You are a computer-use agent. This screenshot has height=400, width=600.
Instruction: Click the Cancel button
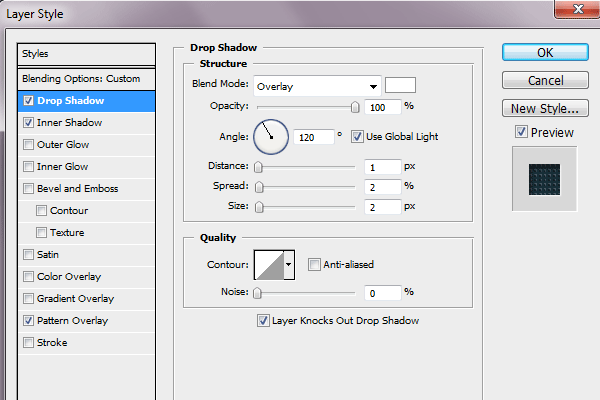tap(544, 80)
